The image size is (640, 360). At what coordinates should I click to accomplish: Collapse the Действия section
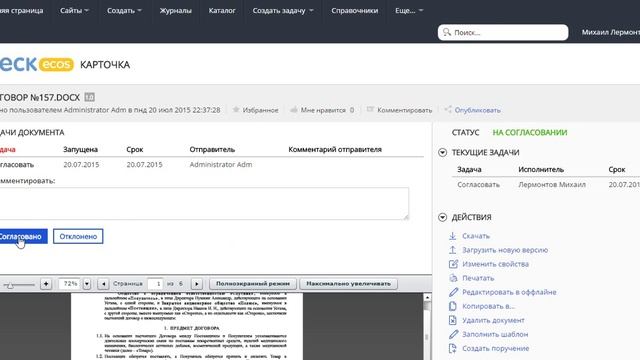pyautogui.click(x=442, y=217)
